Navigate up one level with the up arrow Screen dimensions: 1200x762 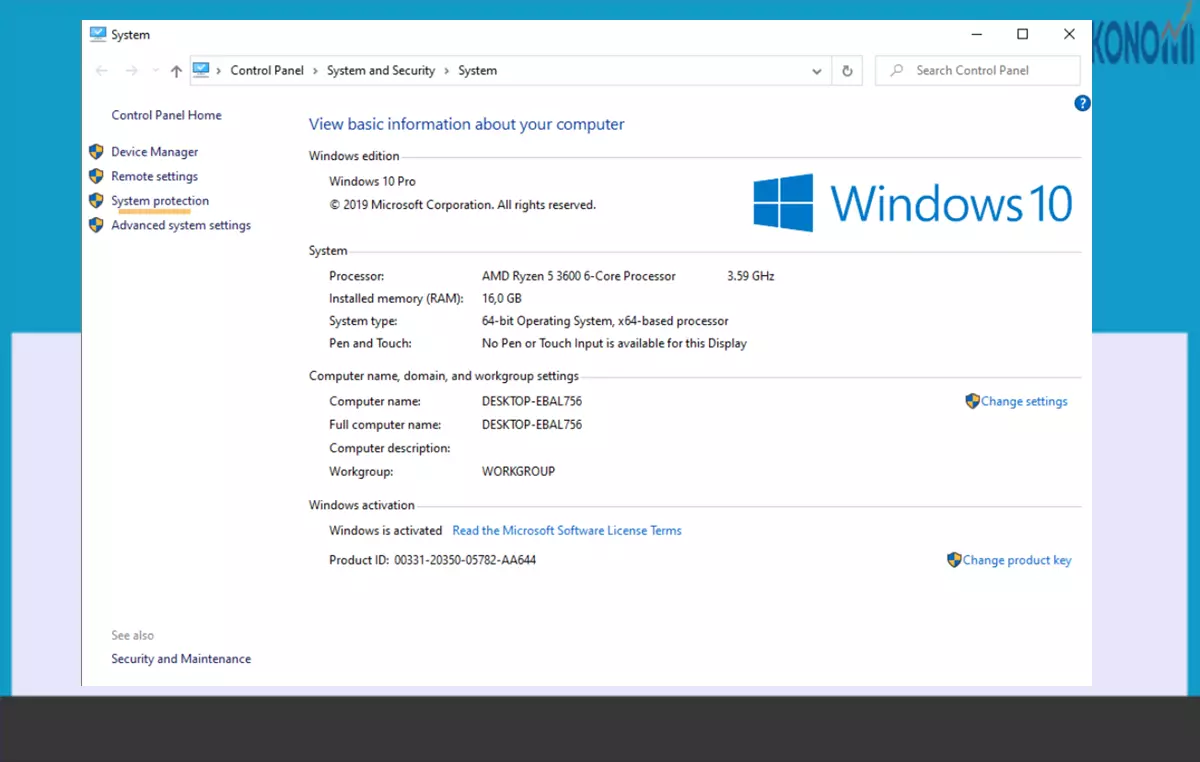click(x=176, y=71)
